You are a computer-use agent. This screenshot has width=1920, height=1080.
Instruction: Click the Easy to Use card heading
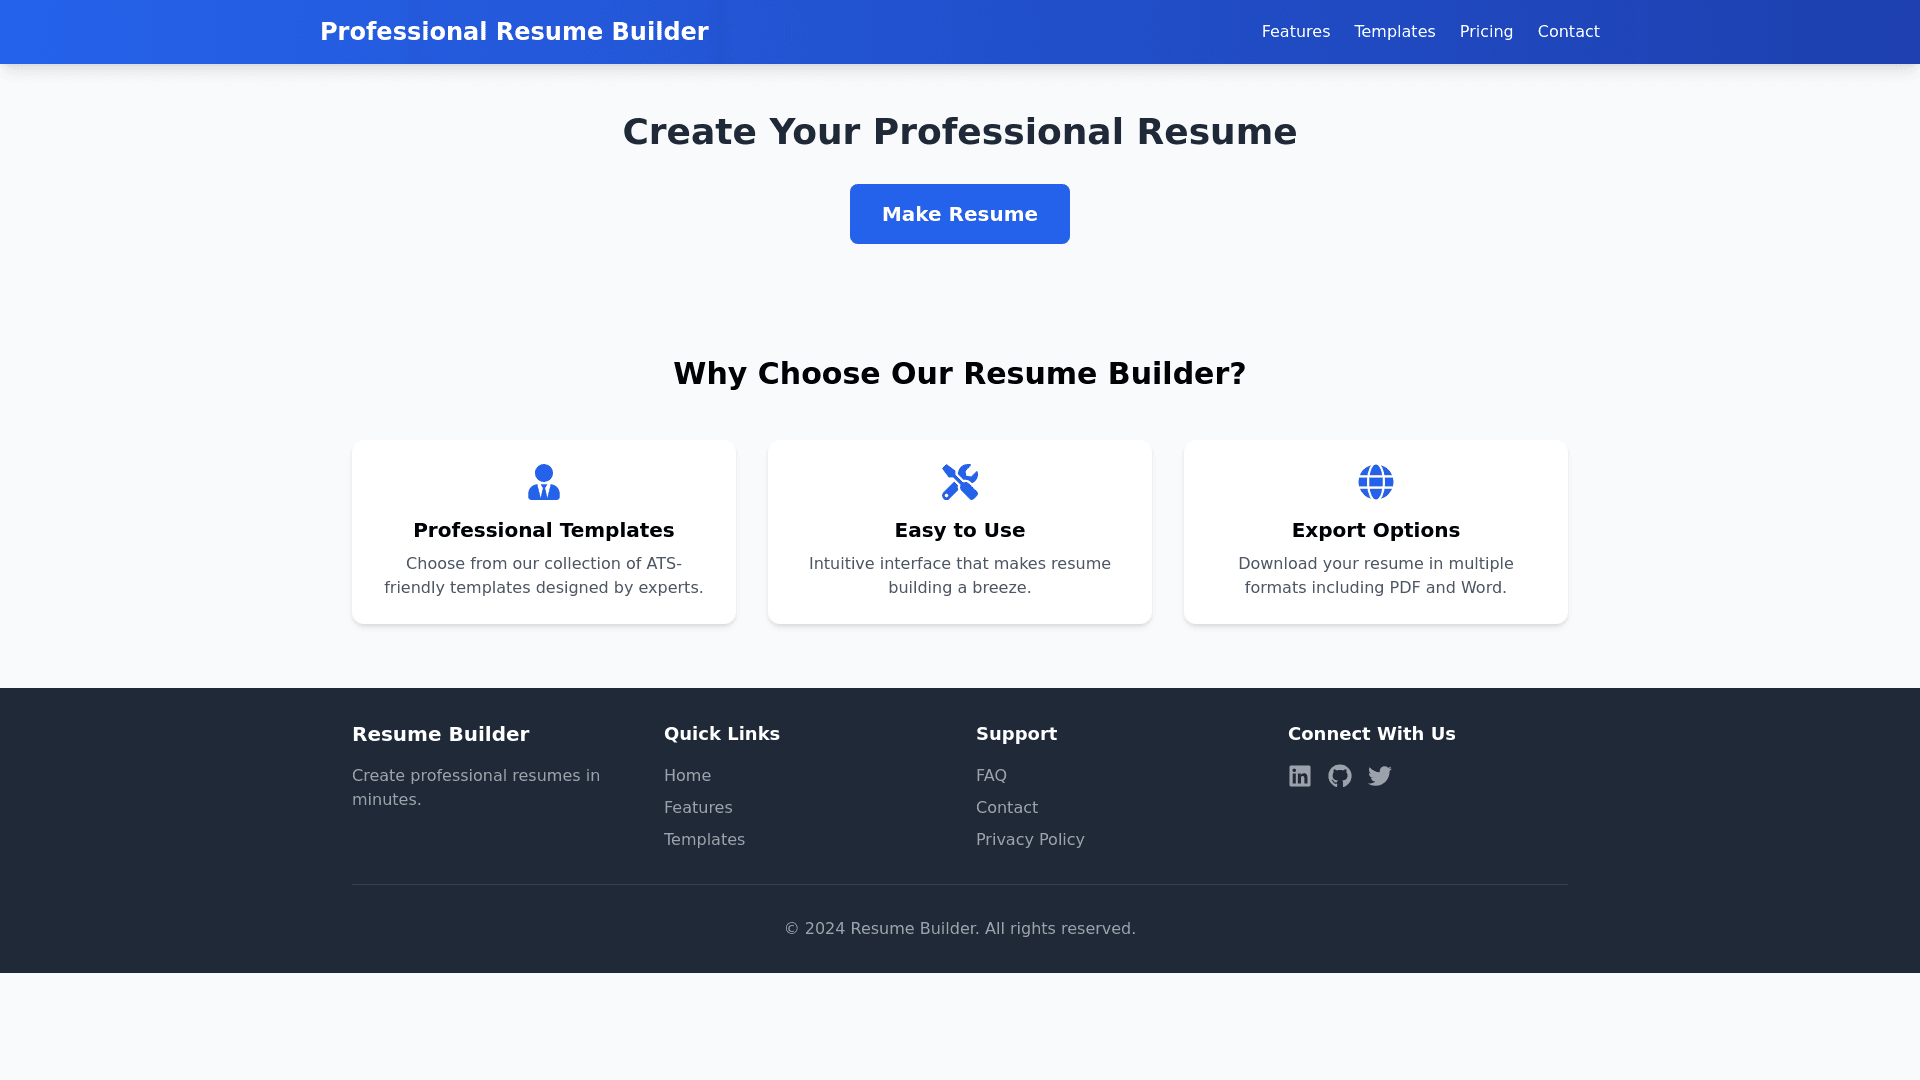click(x=959, y=530)
